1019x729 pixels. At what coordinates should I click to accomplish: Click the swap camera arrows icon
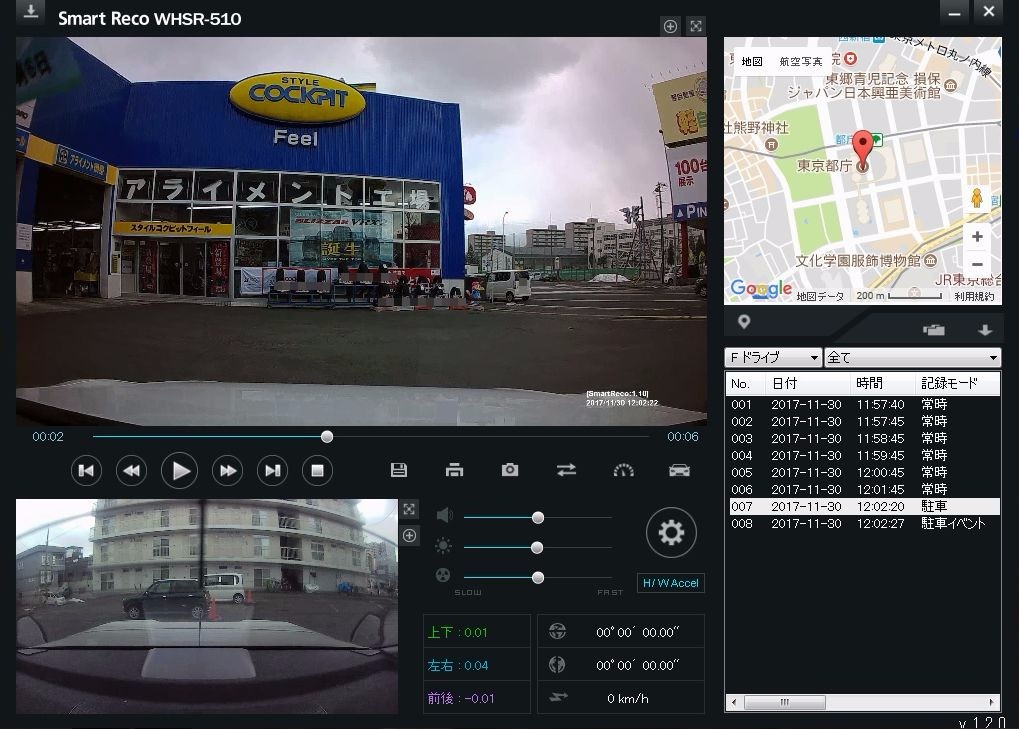[567, 470]
